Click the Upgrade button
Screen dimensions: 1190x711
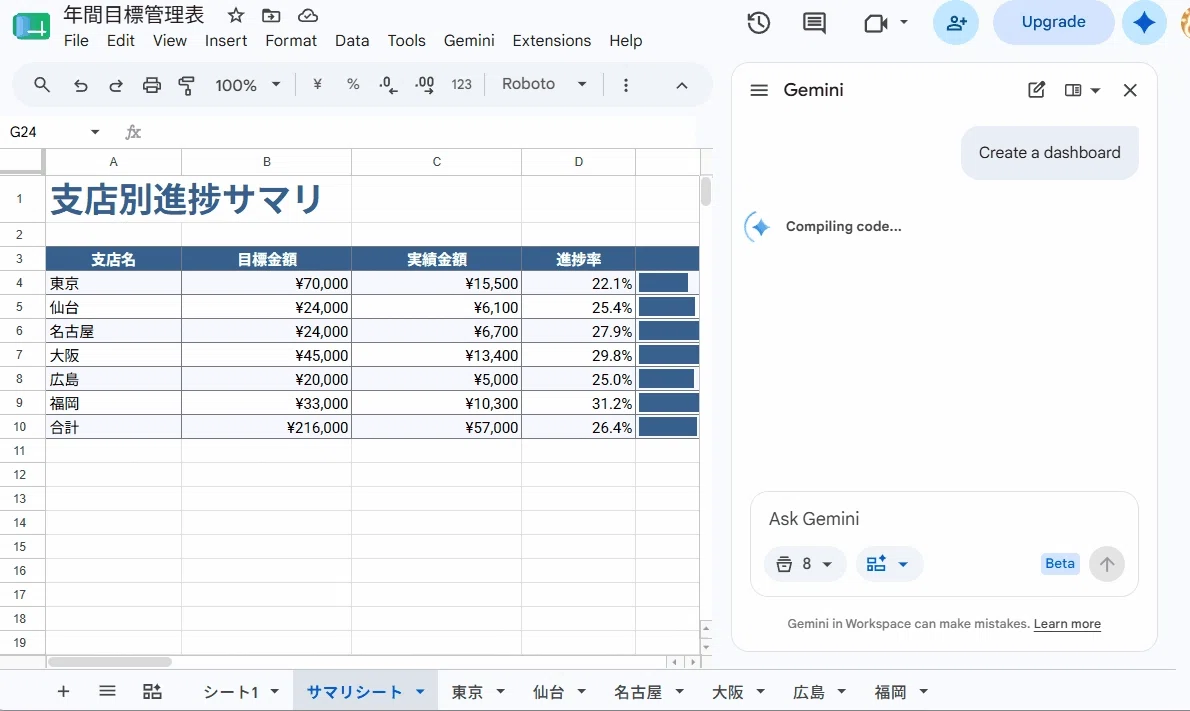coord(1053,22)
